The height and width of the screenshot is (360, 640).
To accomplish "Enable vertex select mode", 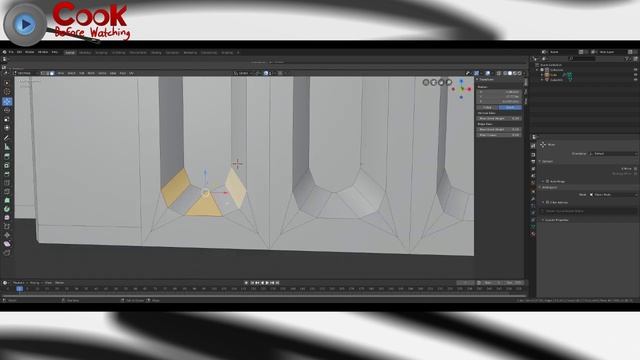I will click(42, 73).
